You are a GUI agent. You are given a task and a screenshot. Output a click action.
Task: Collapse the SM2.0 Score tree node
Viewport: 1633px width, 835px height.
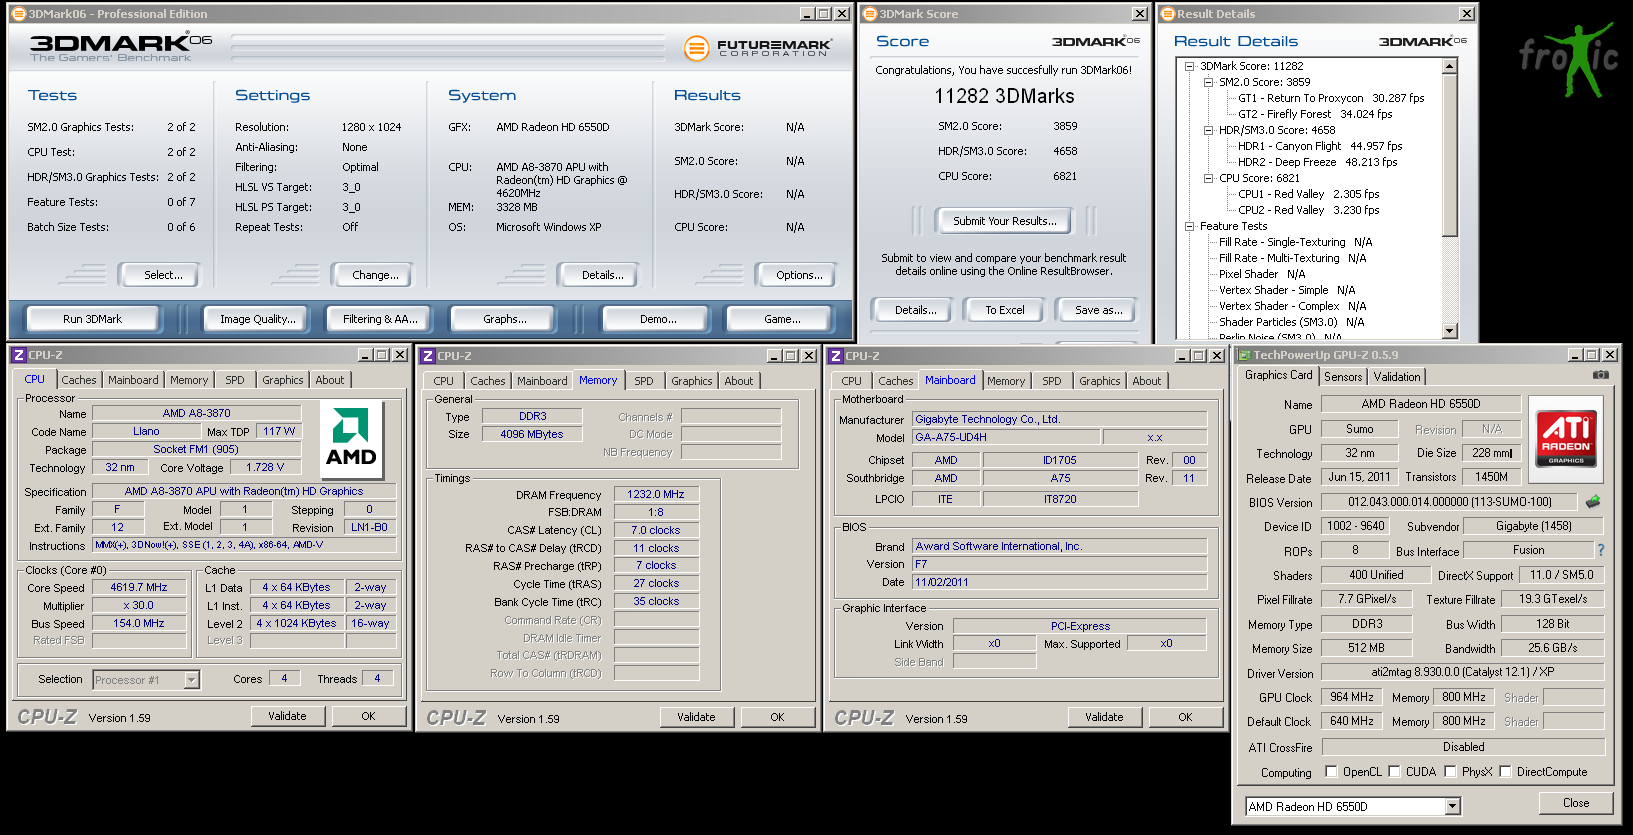click(1208, 82)
